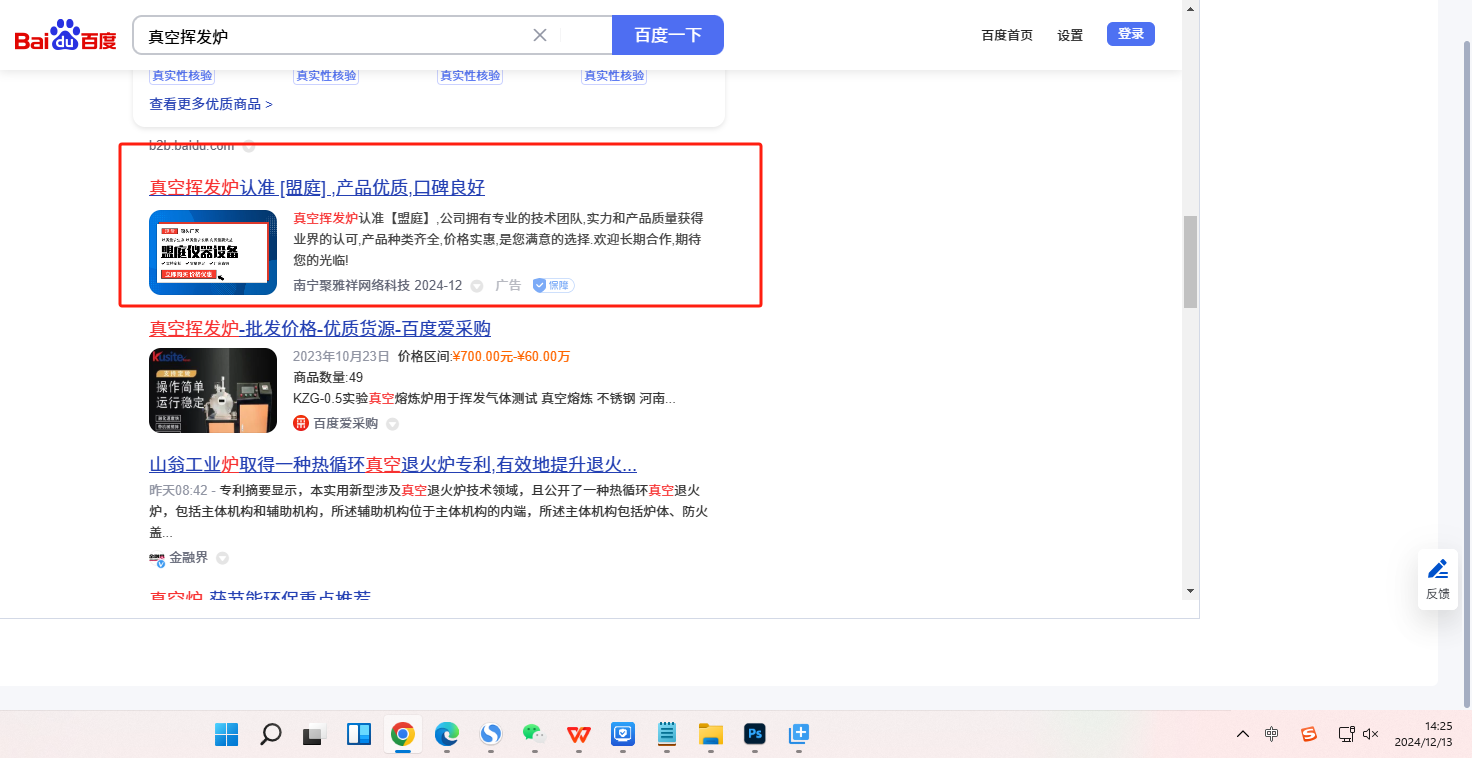The height and width of the screenshot is (758, 1472).
Task: Expand the hidden system tray icons chevron
Action: [x=1243, y=734]
